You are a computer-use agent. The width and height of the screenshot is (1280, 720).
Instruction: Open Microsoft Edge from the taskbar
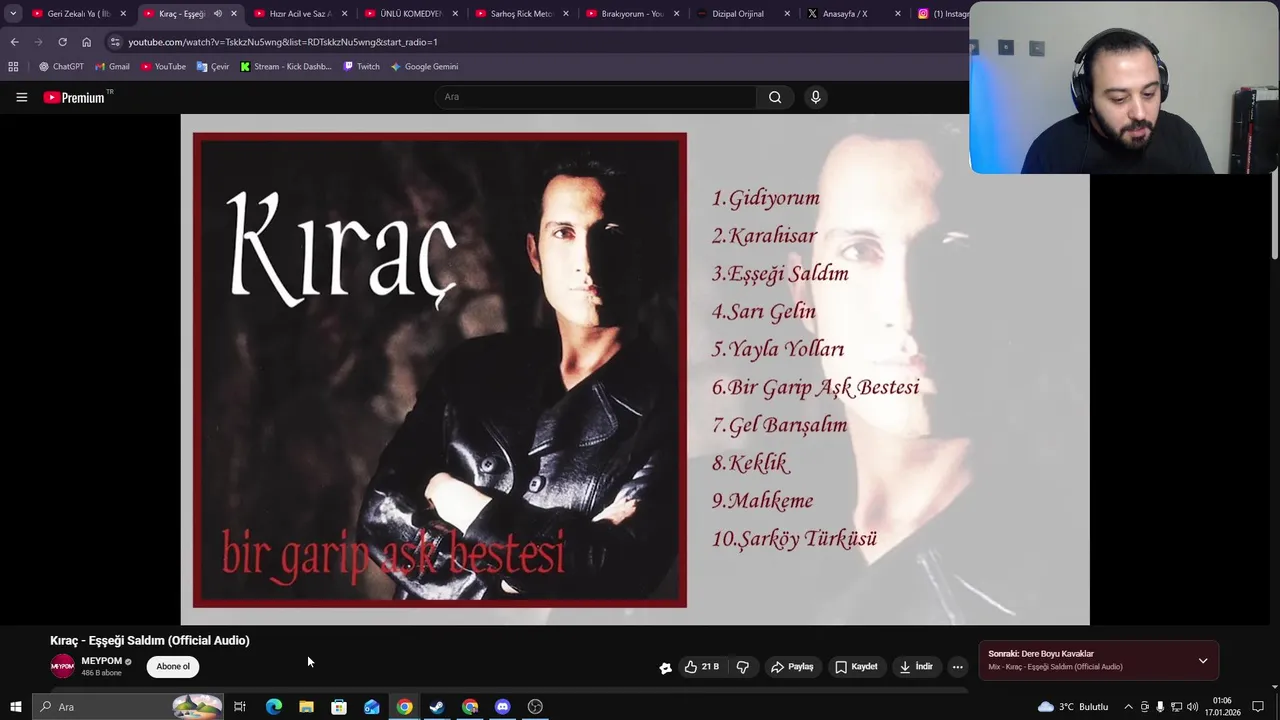(x=273, y=707)
